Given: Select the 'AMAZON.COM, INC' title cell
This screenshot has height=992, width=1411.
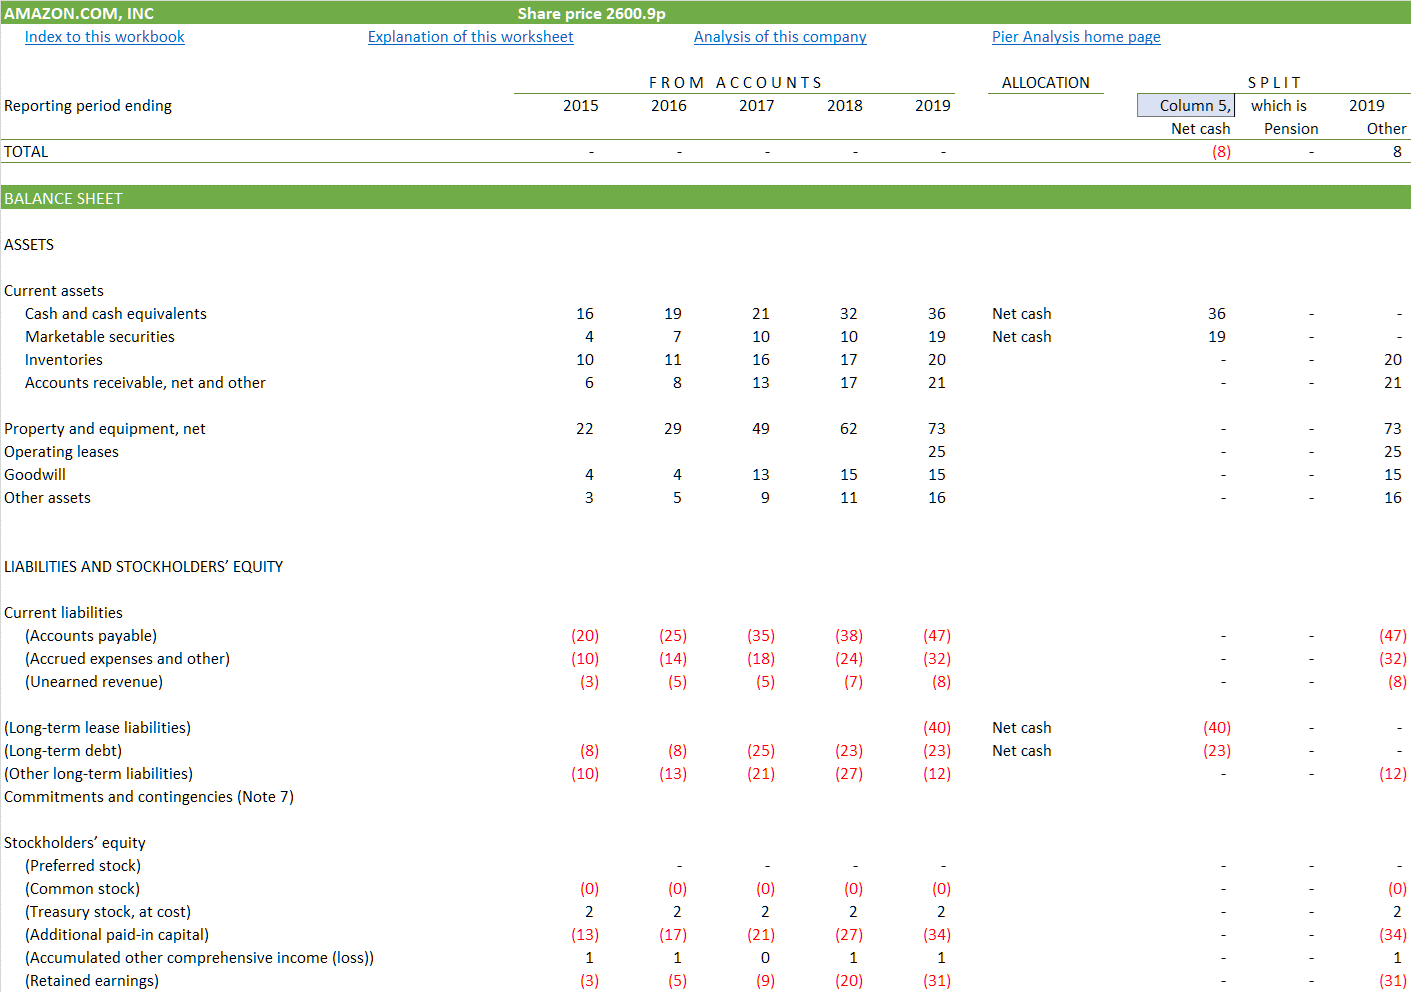Looking at the screenshot, I should point(79,13).
